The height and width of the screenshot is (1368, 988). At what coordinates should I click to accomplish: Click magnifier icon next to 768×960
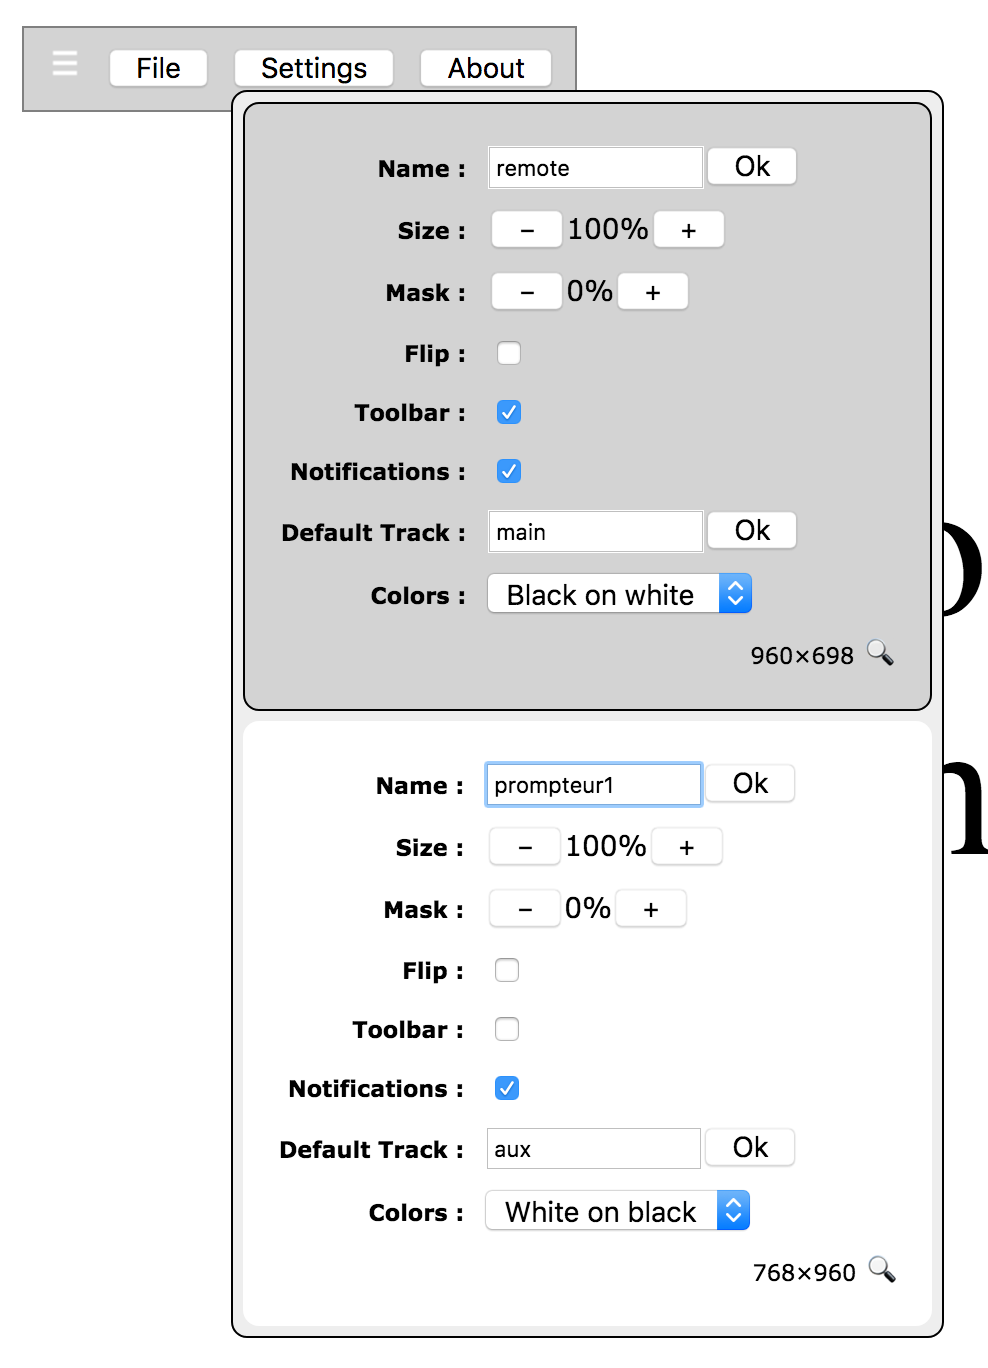tap(882, 1270)
